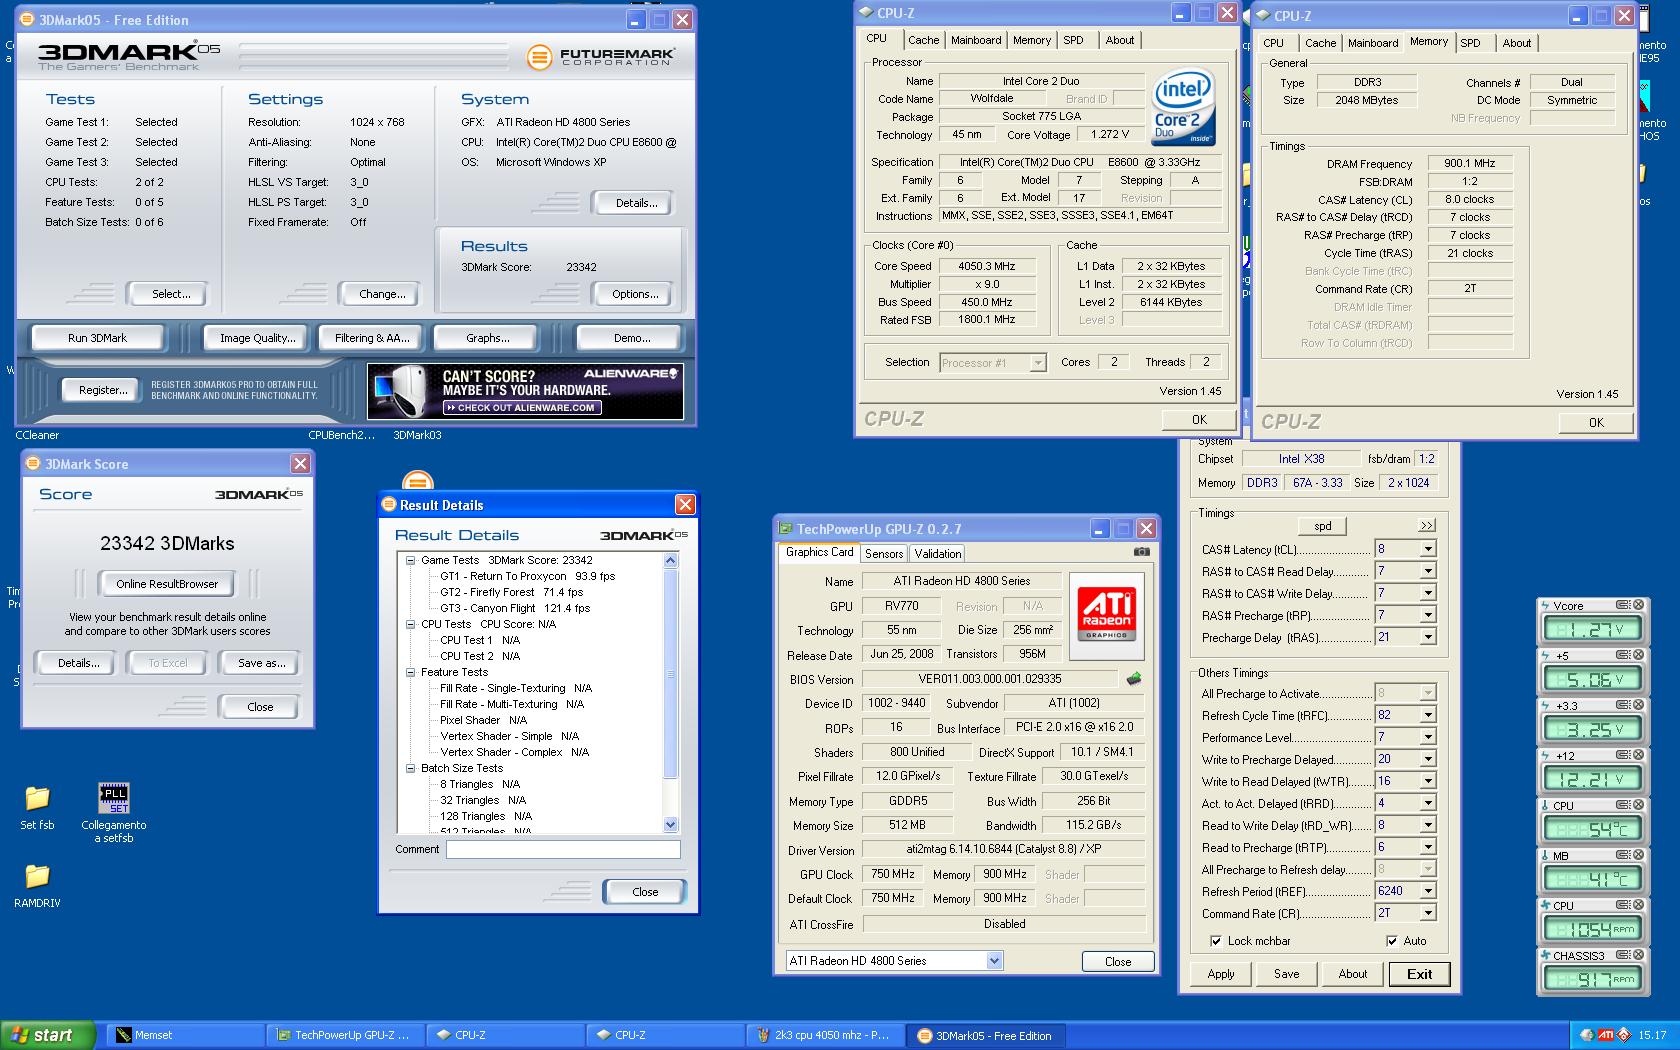Toggle the Auto checkbox in Memset
This screenshot has width=1680, height=1050.
[1392, 941]
